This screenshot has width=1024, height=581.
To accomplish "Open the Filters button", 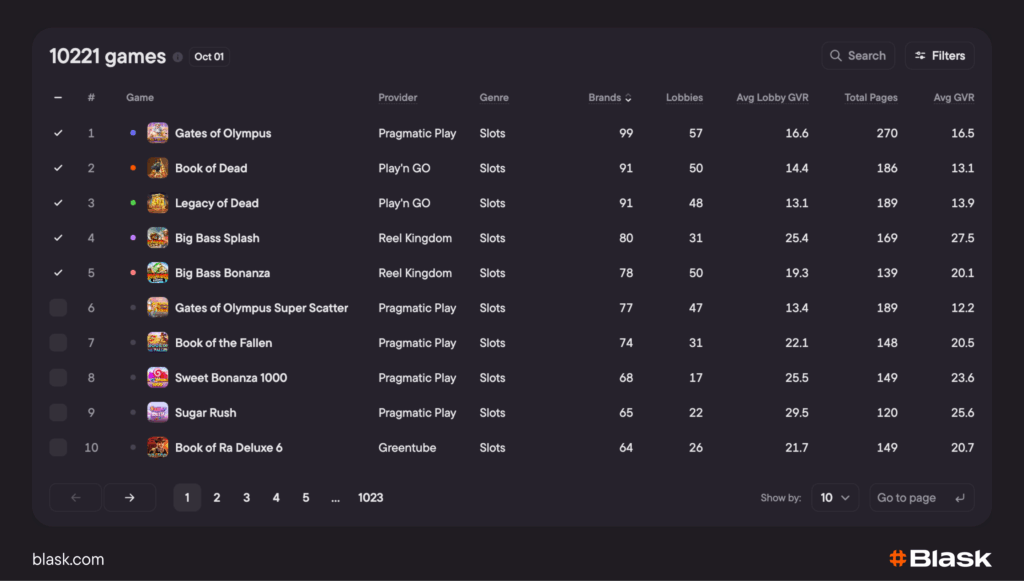I will tap(939, 56).
